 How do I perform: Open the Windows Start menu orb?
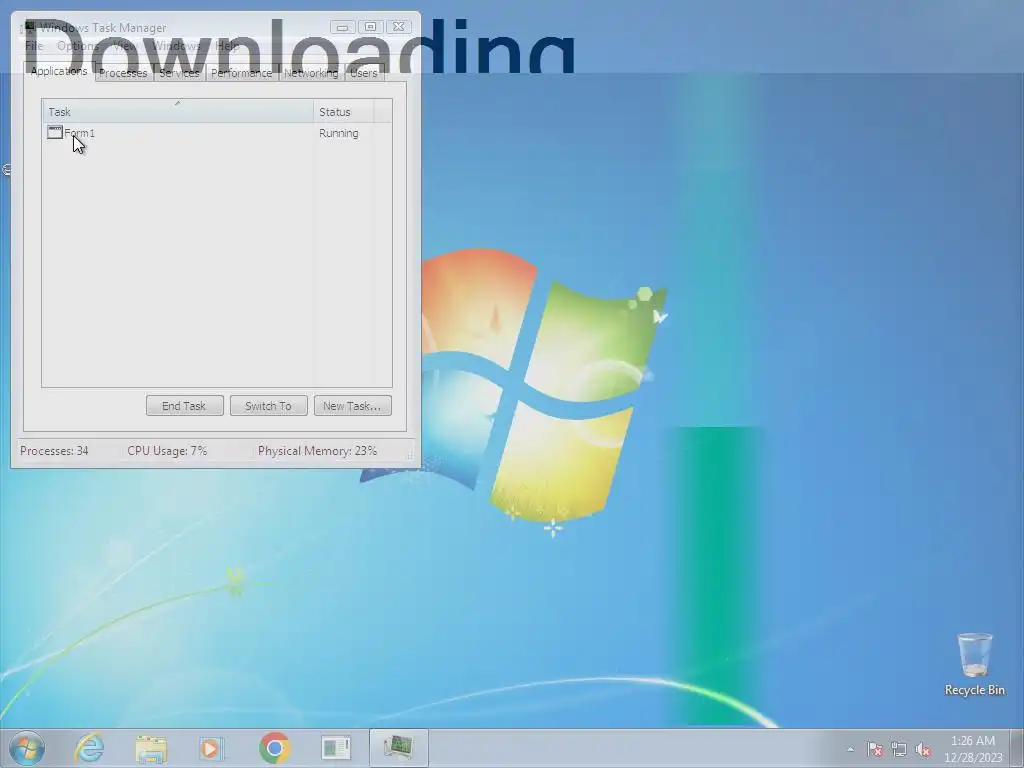coord(27,748)
